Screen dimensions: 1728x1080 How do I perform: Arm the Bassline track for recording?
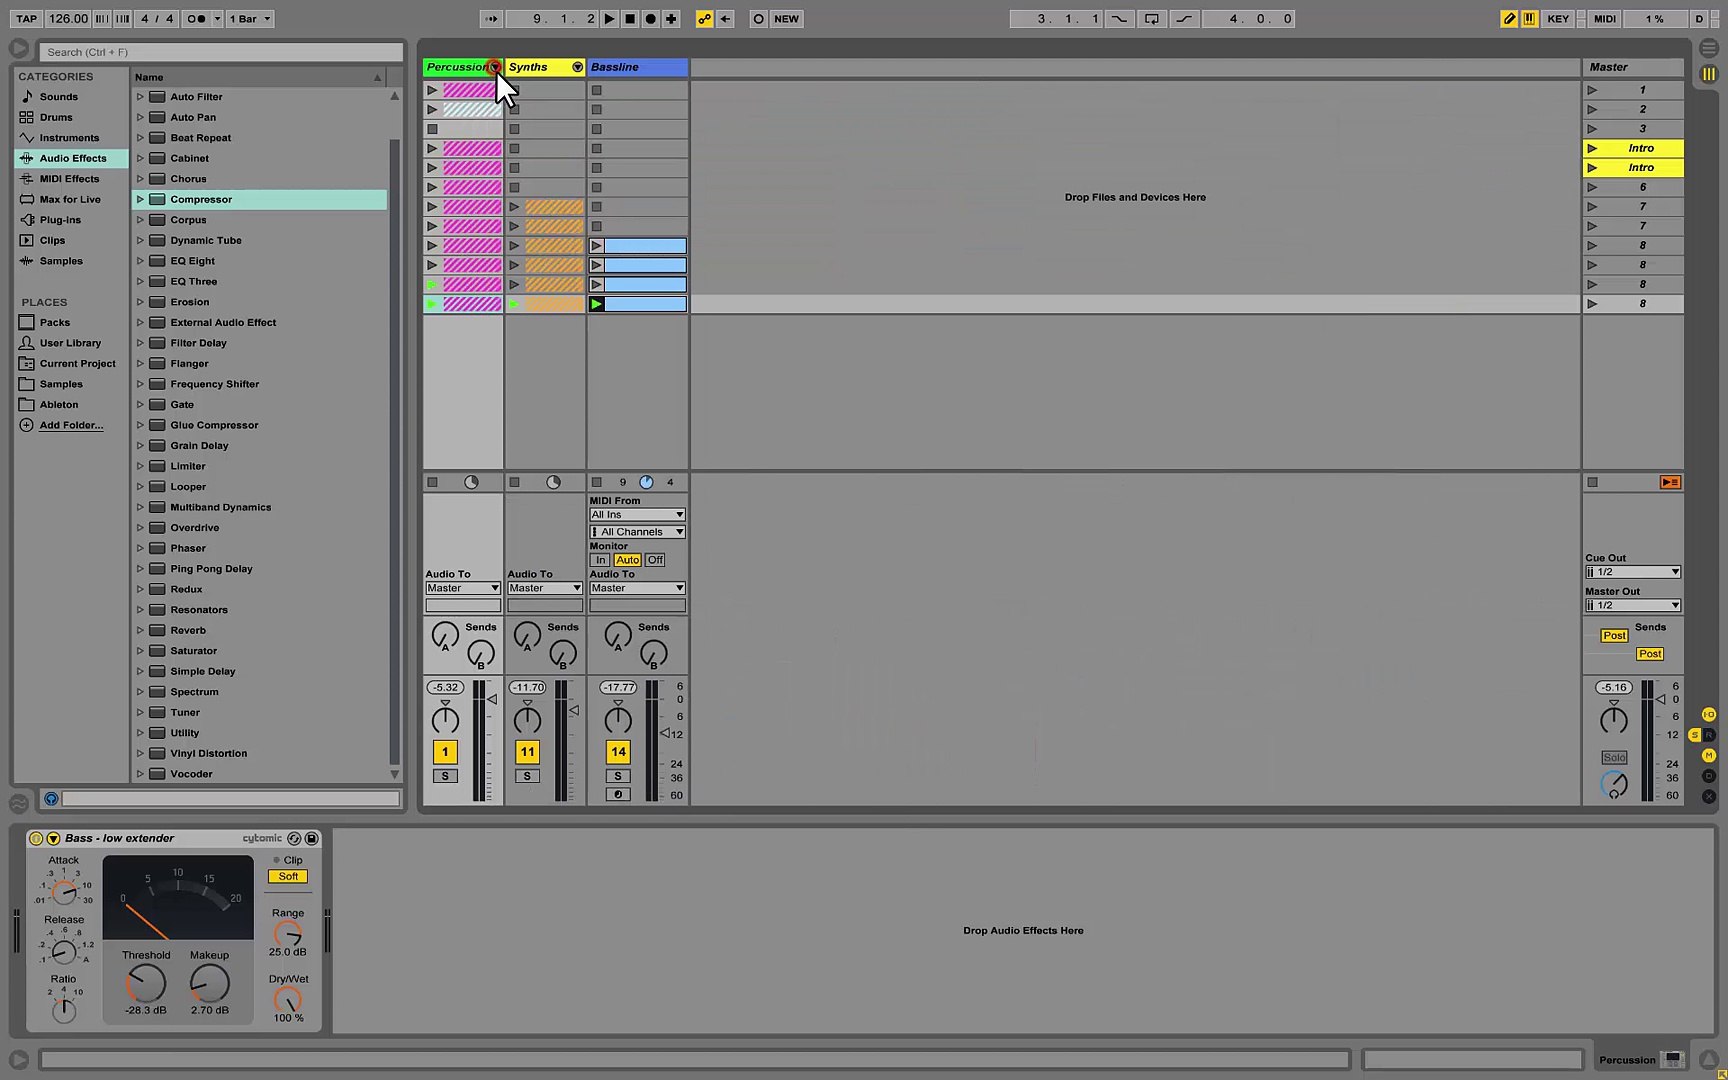pos(618,795)
